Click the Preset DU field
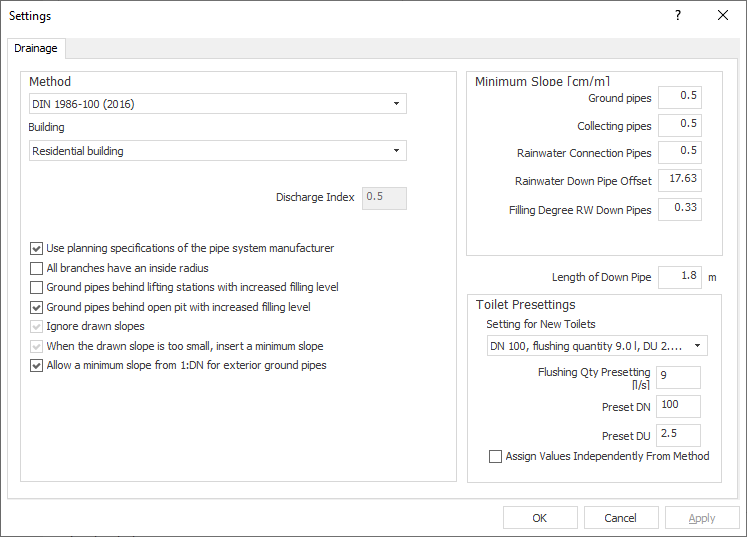The width and height of the screenshot is (747, 537). 678,435
